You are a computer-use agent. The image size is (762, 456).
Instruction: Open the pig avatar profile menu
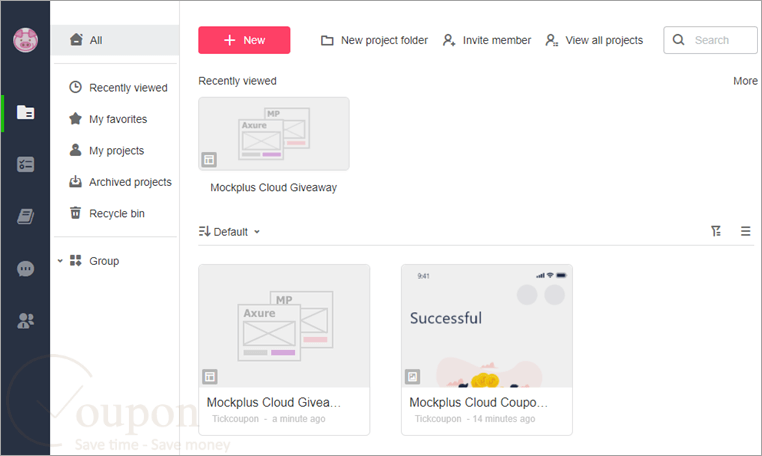click(25, 40)
